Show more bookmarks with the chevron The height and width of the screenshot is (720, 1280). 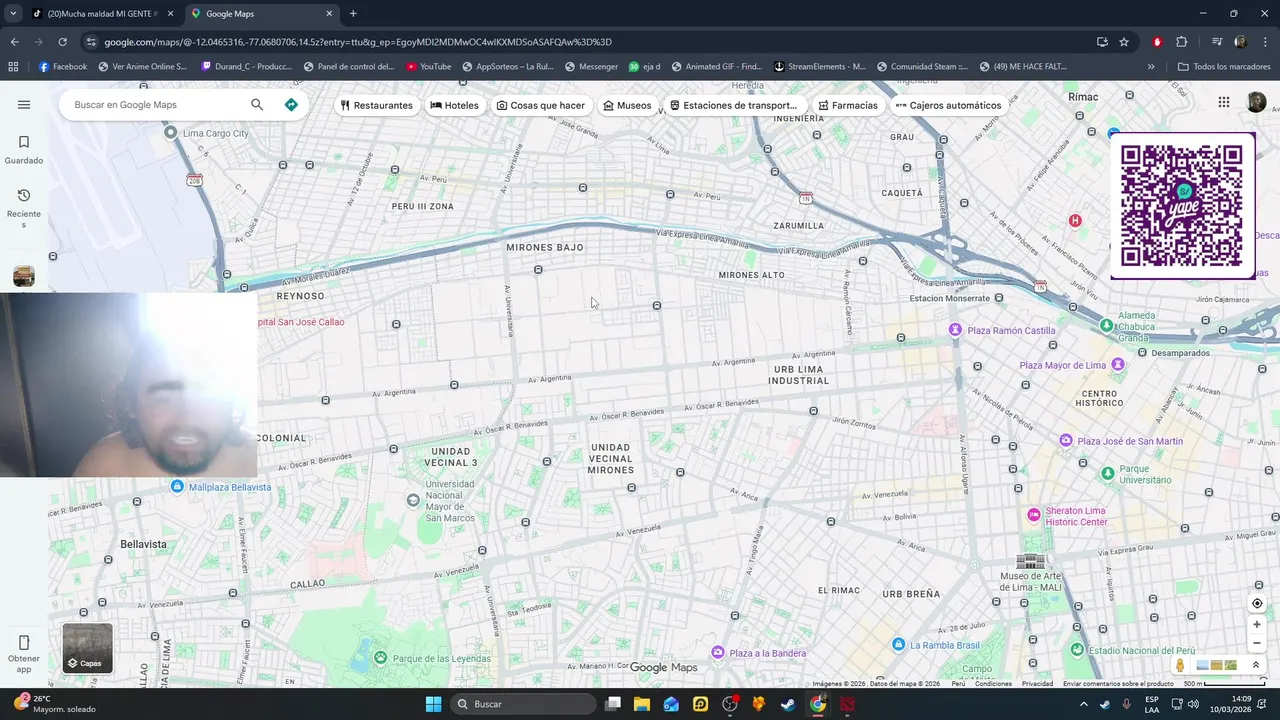click(1151, 67)
